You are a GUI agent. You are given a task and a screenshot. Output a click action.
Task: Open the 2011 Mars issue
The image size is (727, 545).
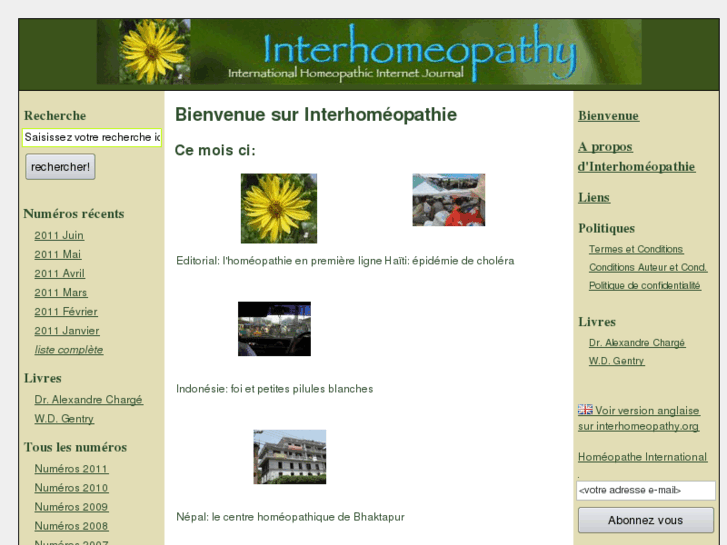tap(61, 292)
